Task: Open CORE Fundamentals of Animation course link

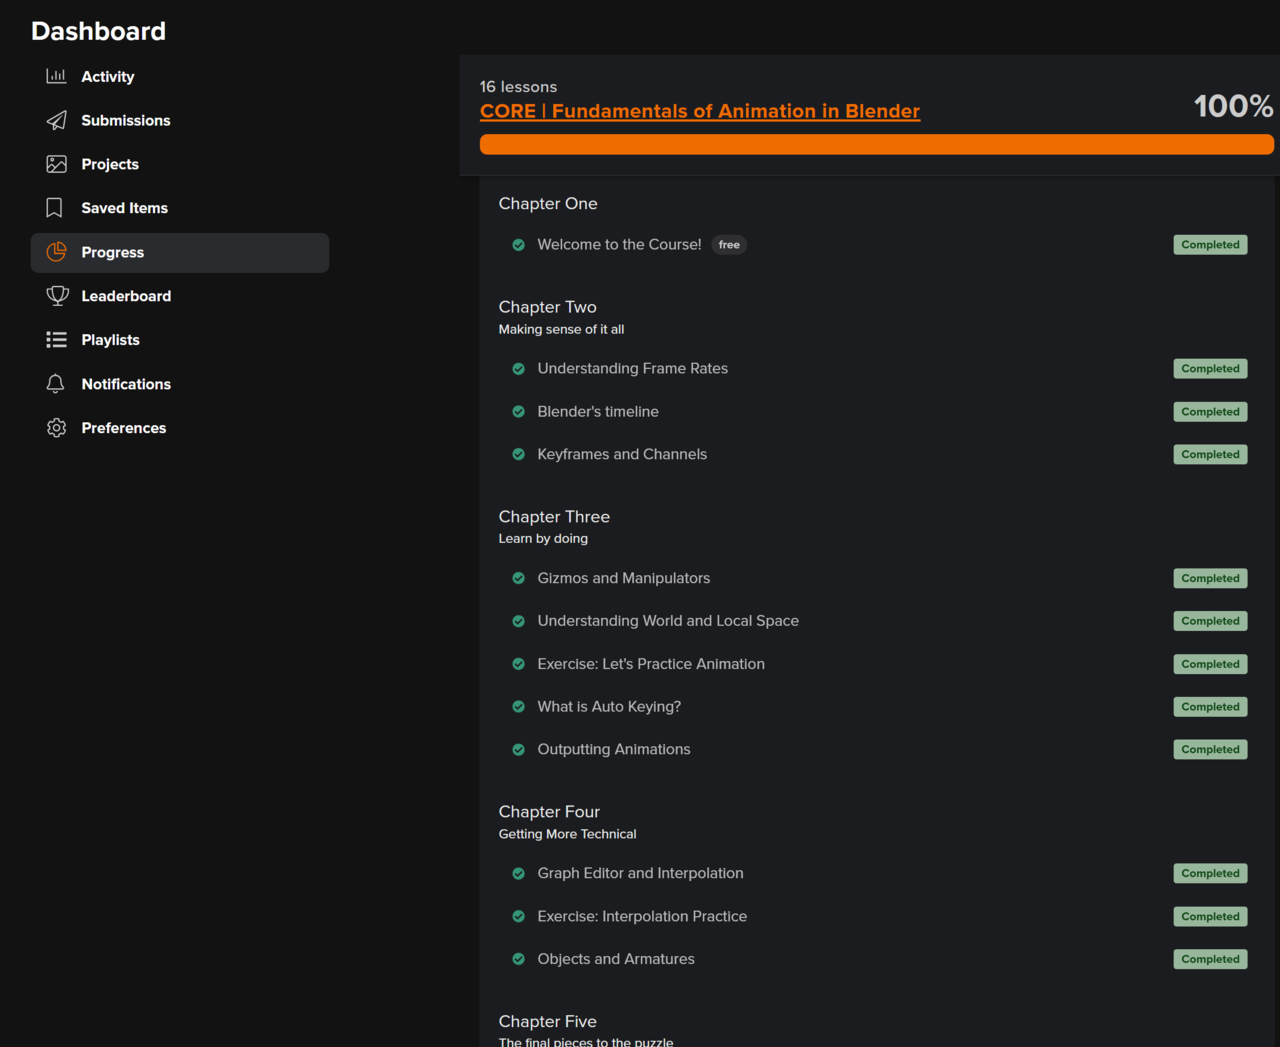Action: click(699, 111)
